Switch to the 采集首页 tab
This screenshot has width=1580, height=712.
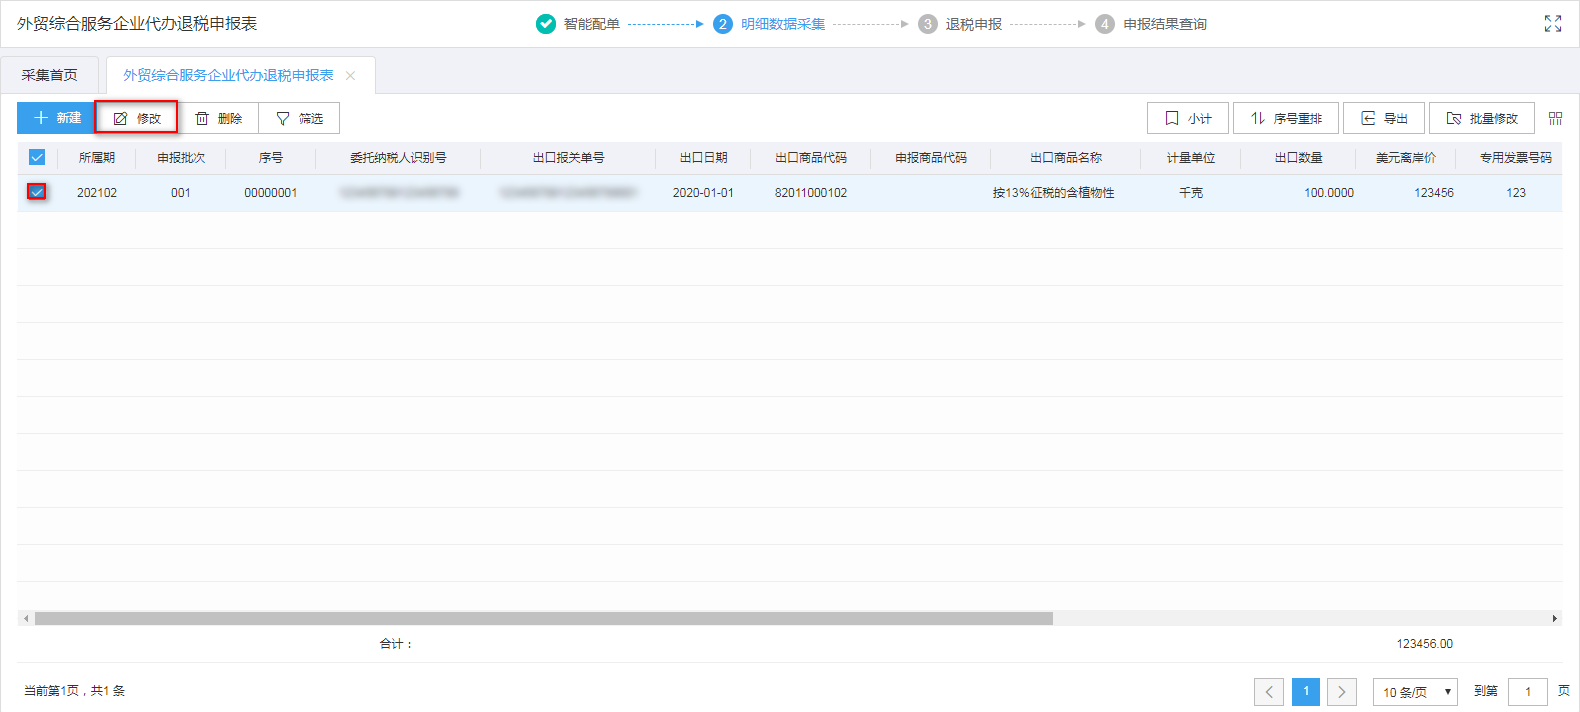(50, 75)
